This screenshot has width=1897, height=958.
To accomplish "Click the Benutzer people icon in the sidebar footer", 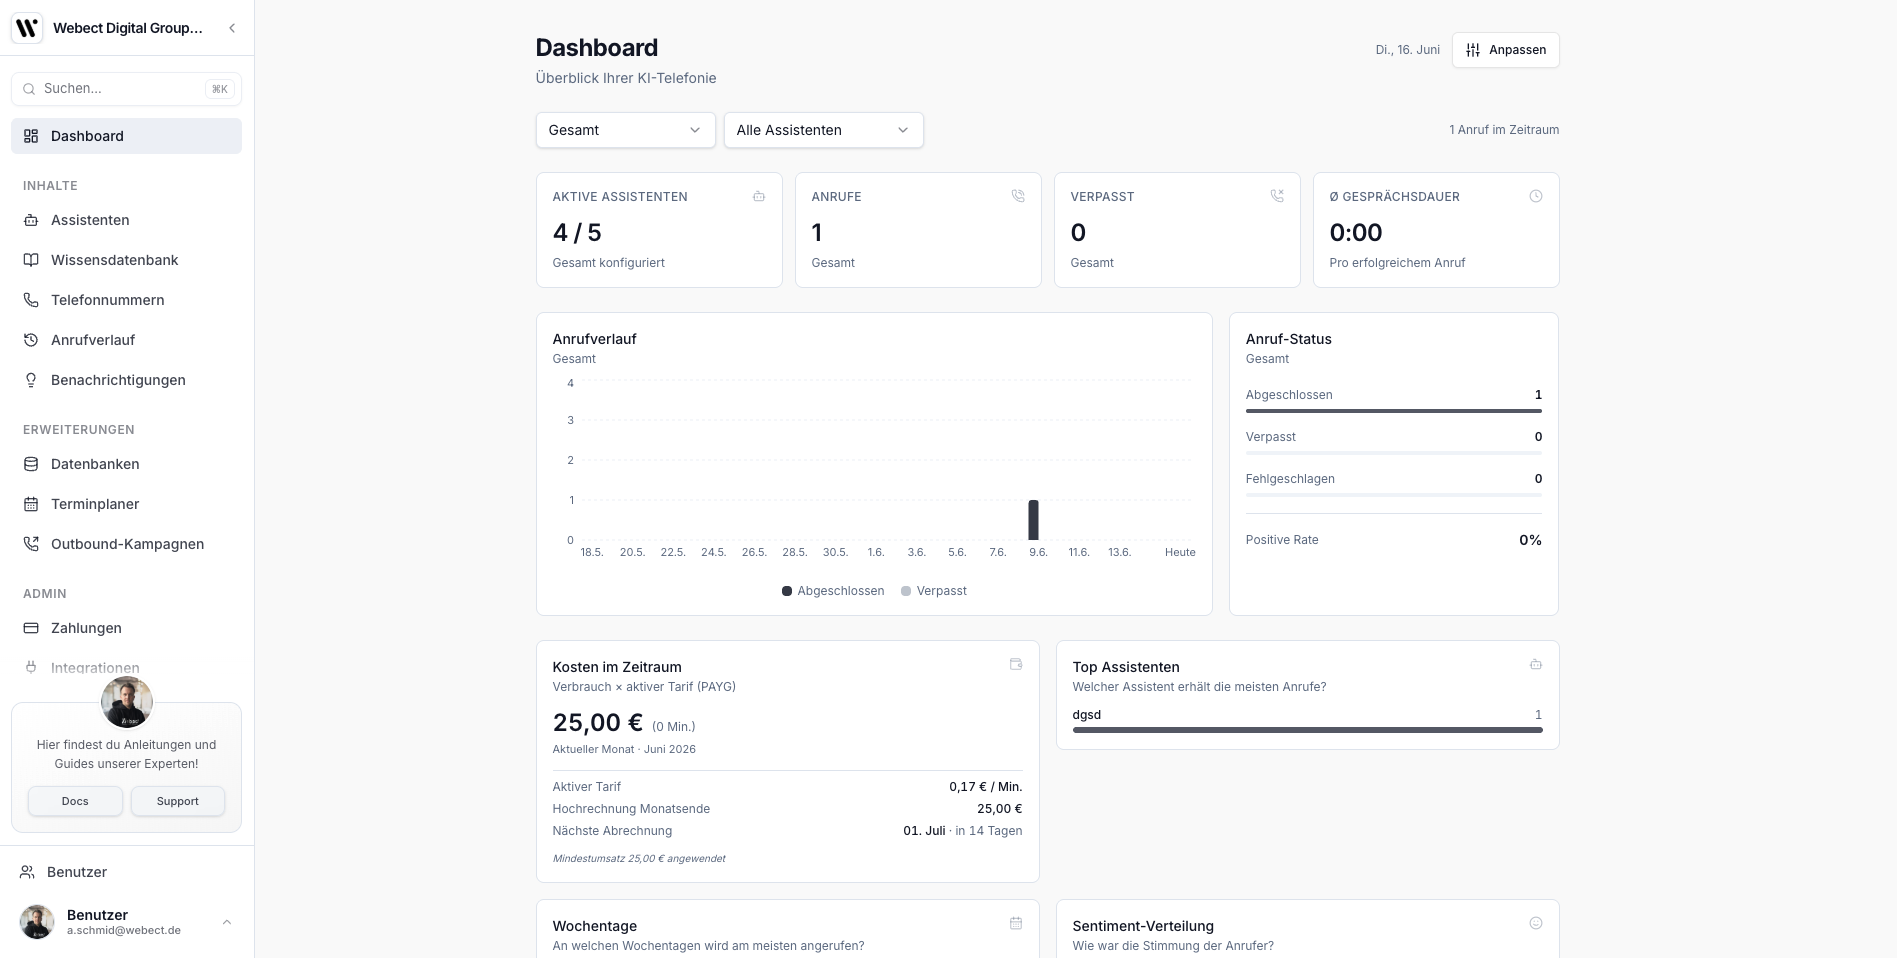I will click(27, 872).
